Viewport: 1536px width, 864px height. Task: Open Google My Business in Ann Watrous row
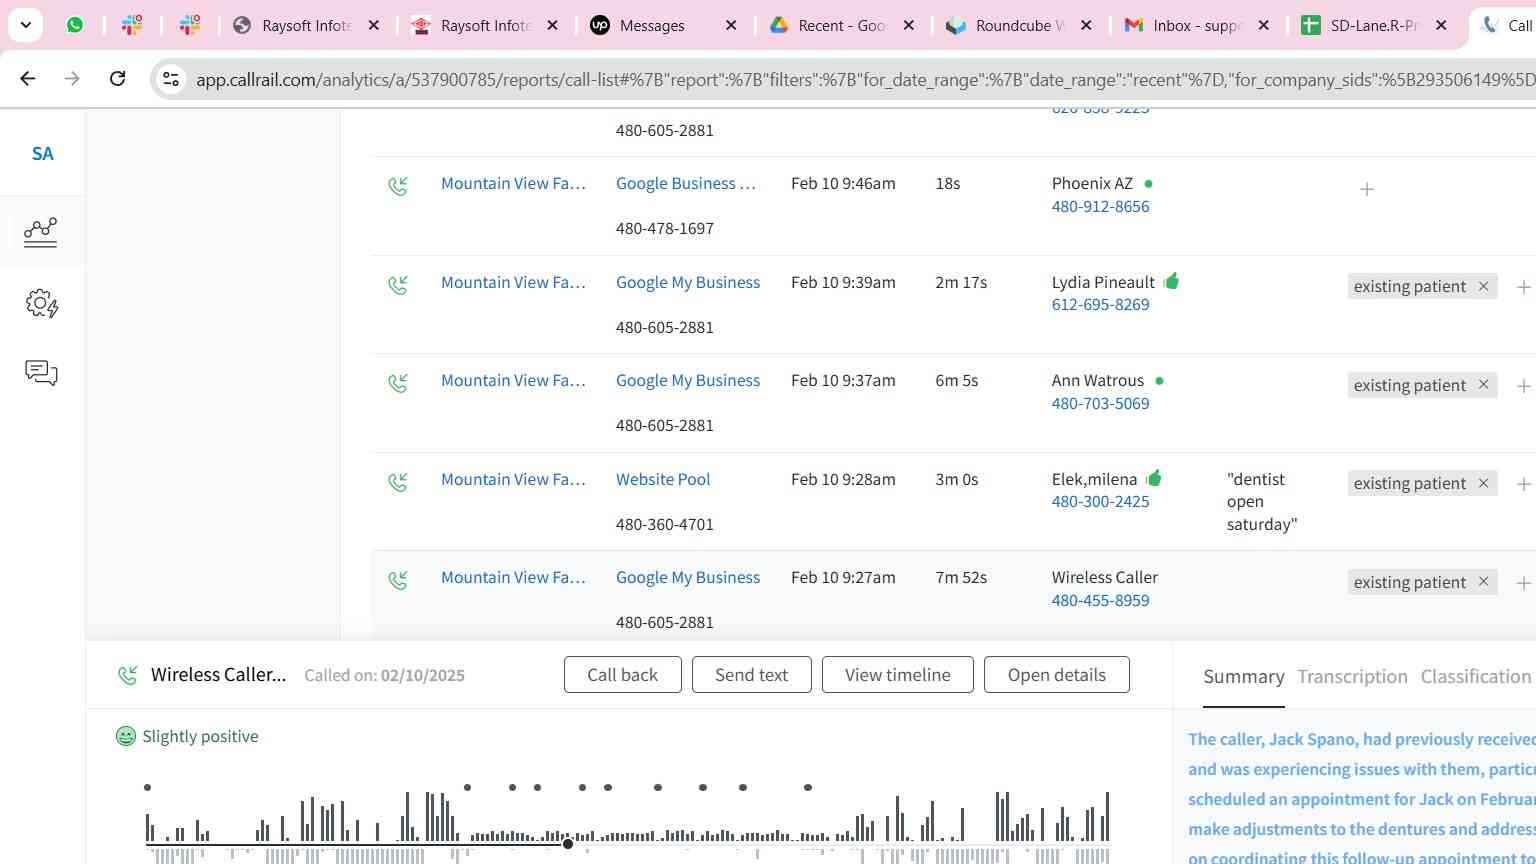[x=688, y=380]
